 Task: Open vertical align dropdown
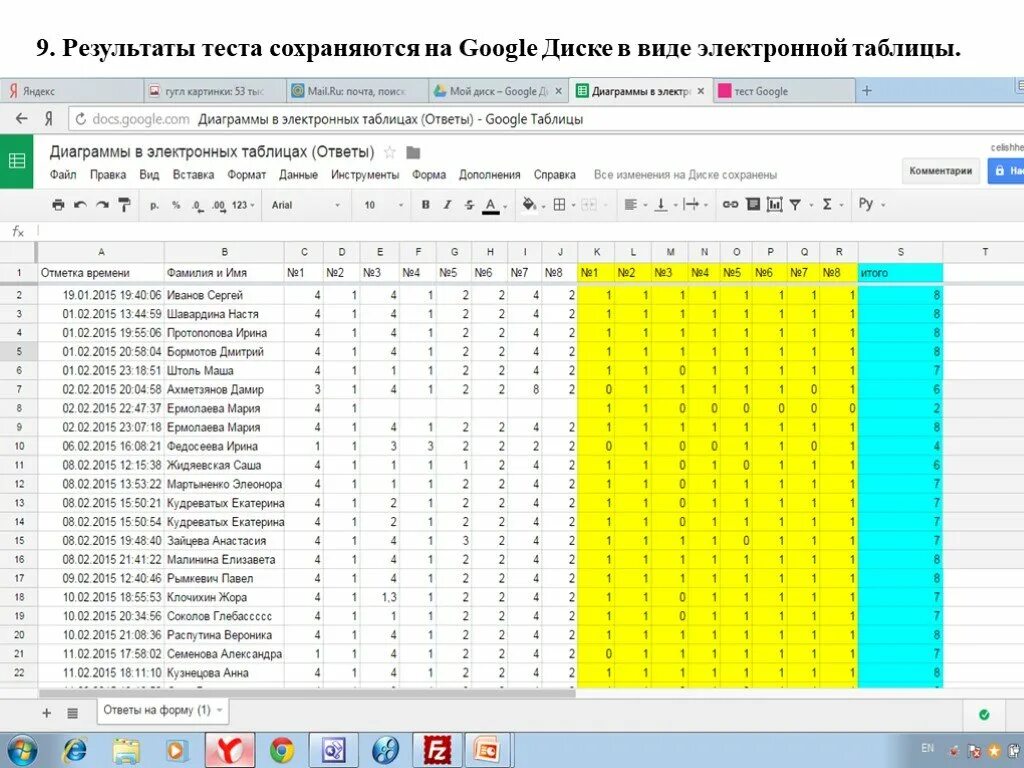665,205
